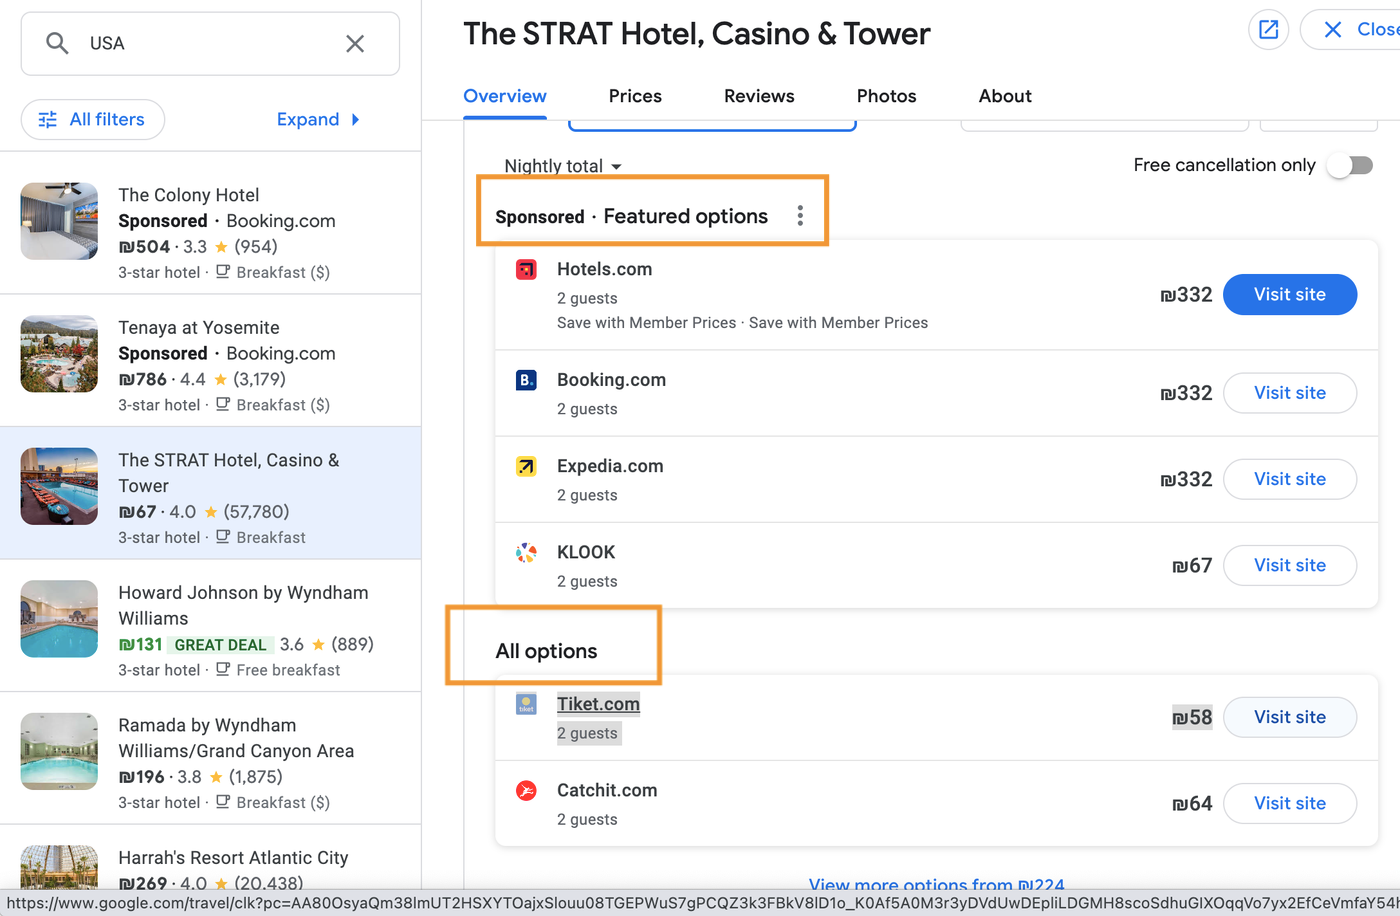
Task: Switch to the Prices tab
Action: pos(635,96)
